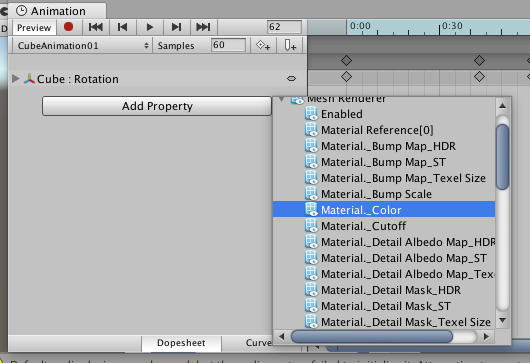The height and width of the screenshot is (363, 530).
Task: Click the current frame field showing 62
Action: point(284,27)
